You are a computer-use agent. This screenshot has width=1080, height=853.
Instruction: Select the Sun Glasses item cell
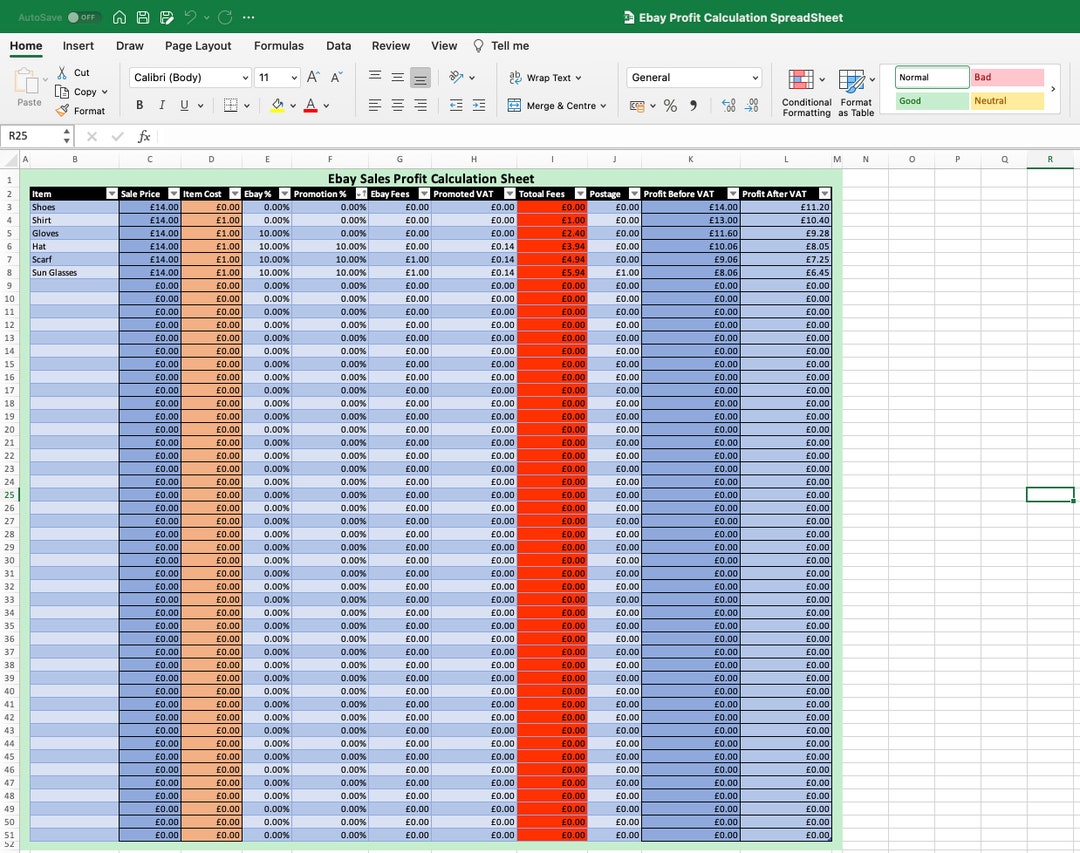pyautogui.click(x=74, y=272)
